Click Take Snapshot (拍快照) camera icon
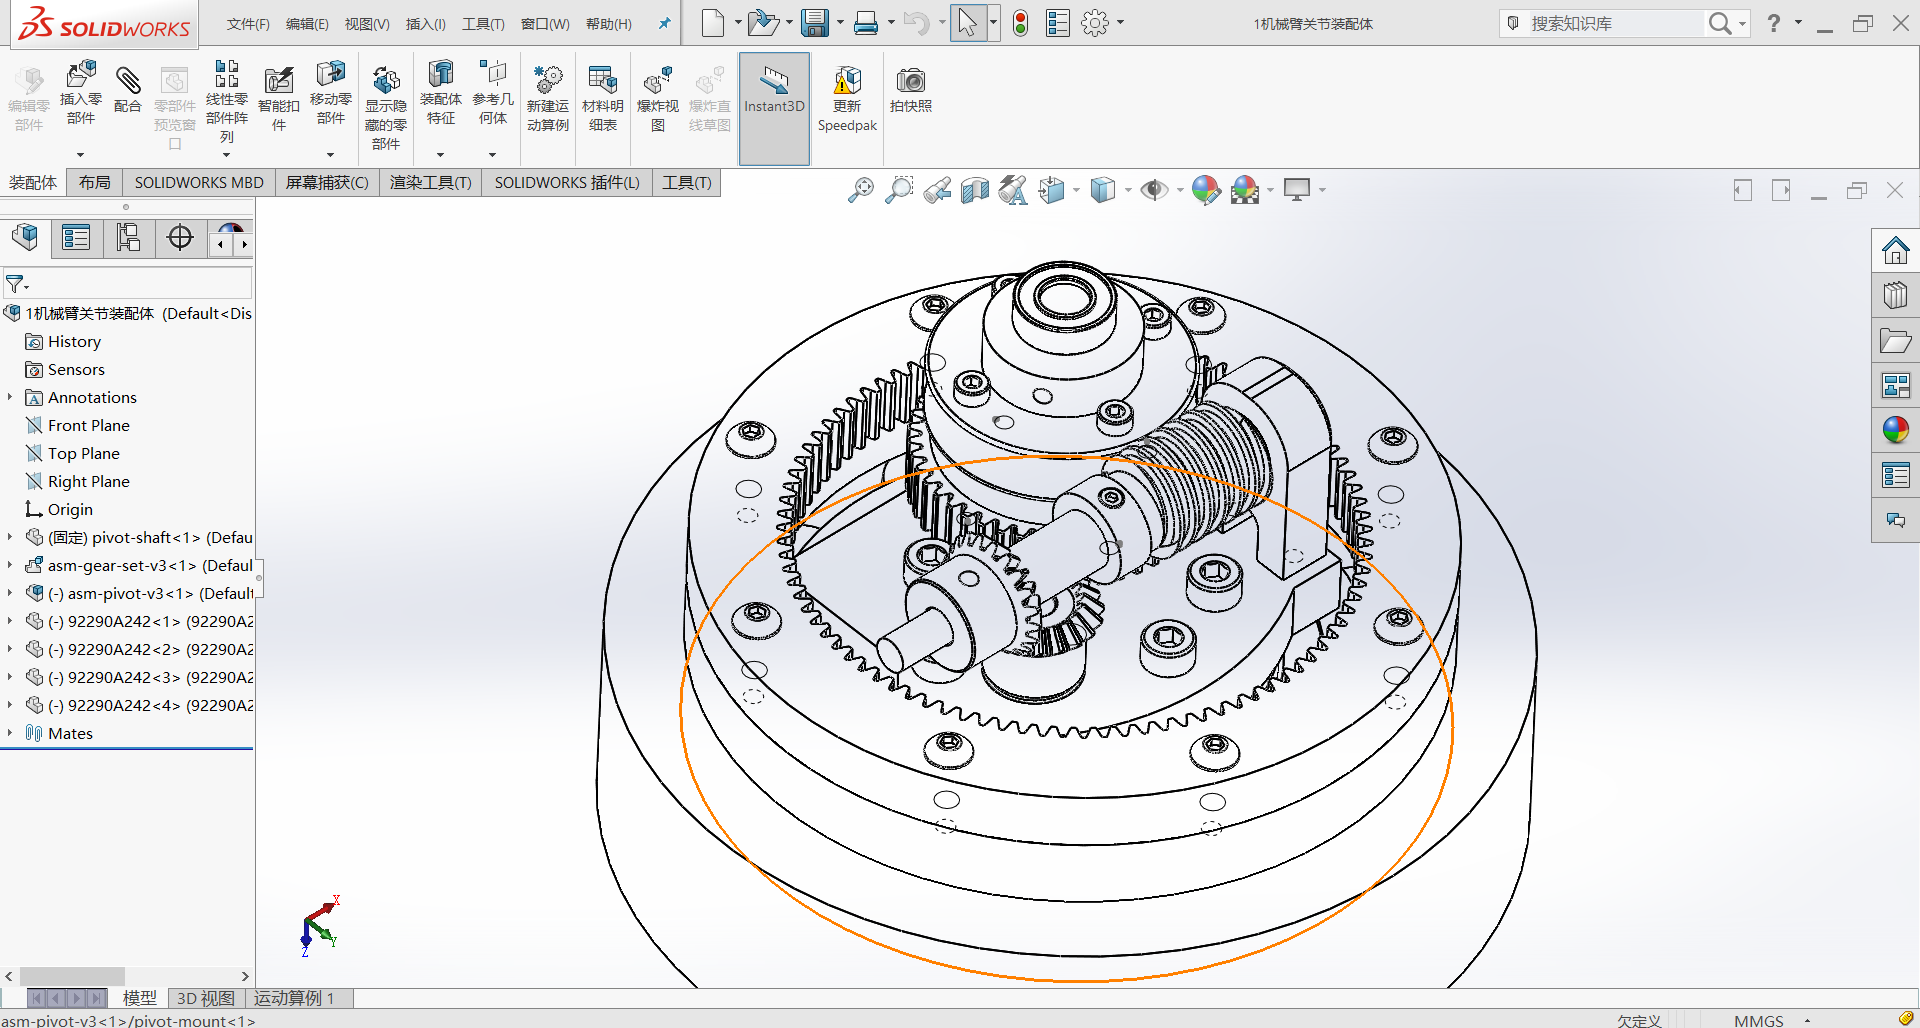Screen dimensions: 1920x1028 pyautogui.click(x=910, y=81)
